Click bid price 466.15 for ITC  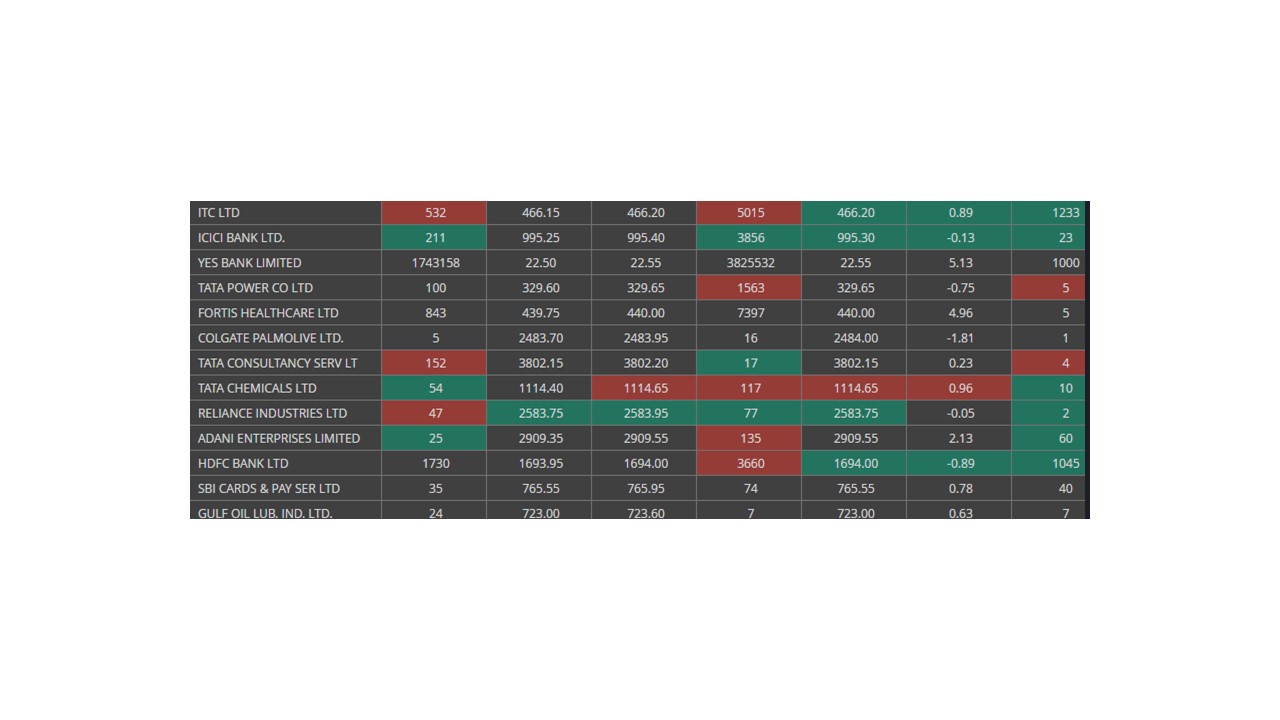click(x=539, y=213)
